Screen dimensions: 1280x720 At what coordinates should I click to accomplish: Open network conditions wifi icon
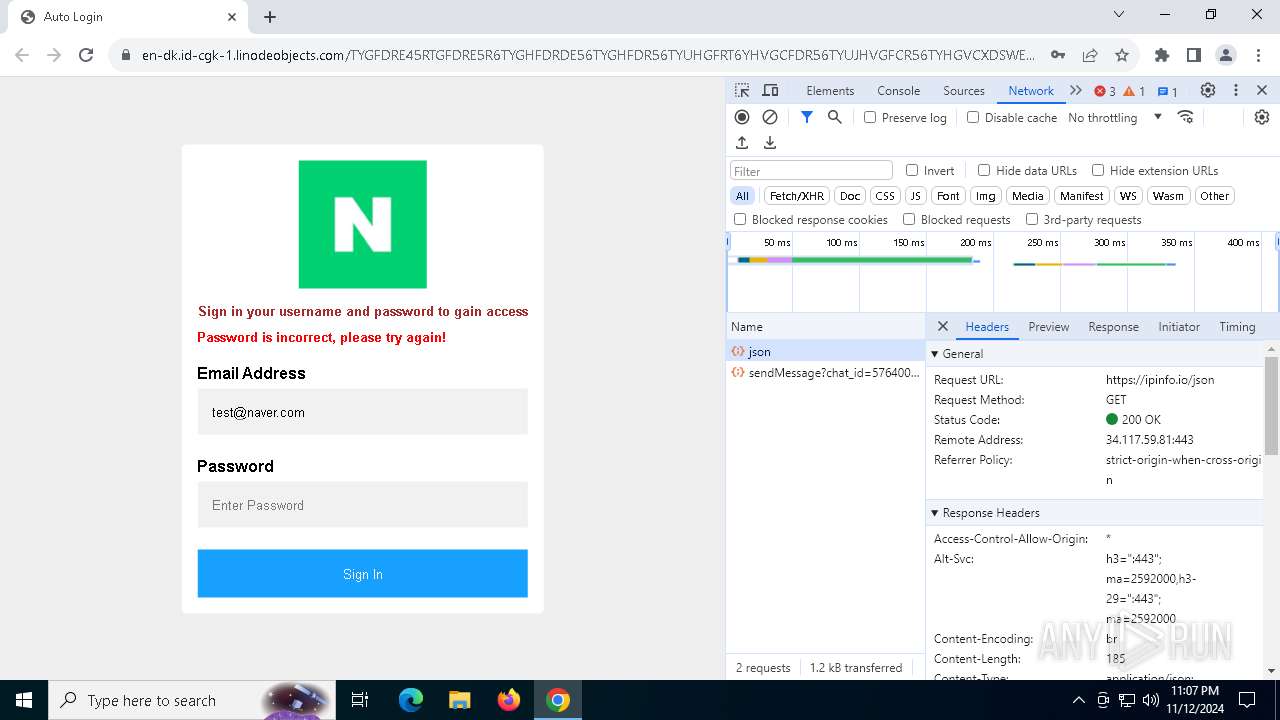(1186, 117)
